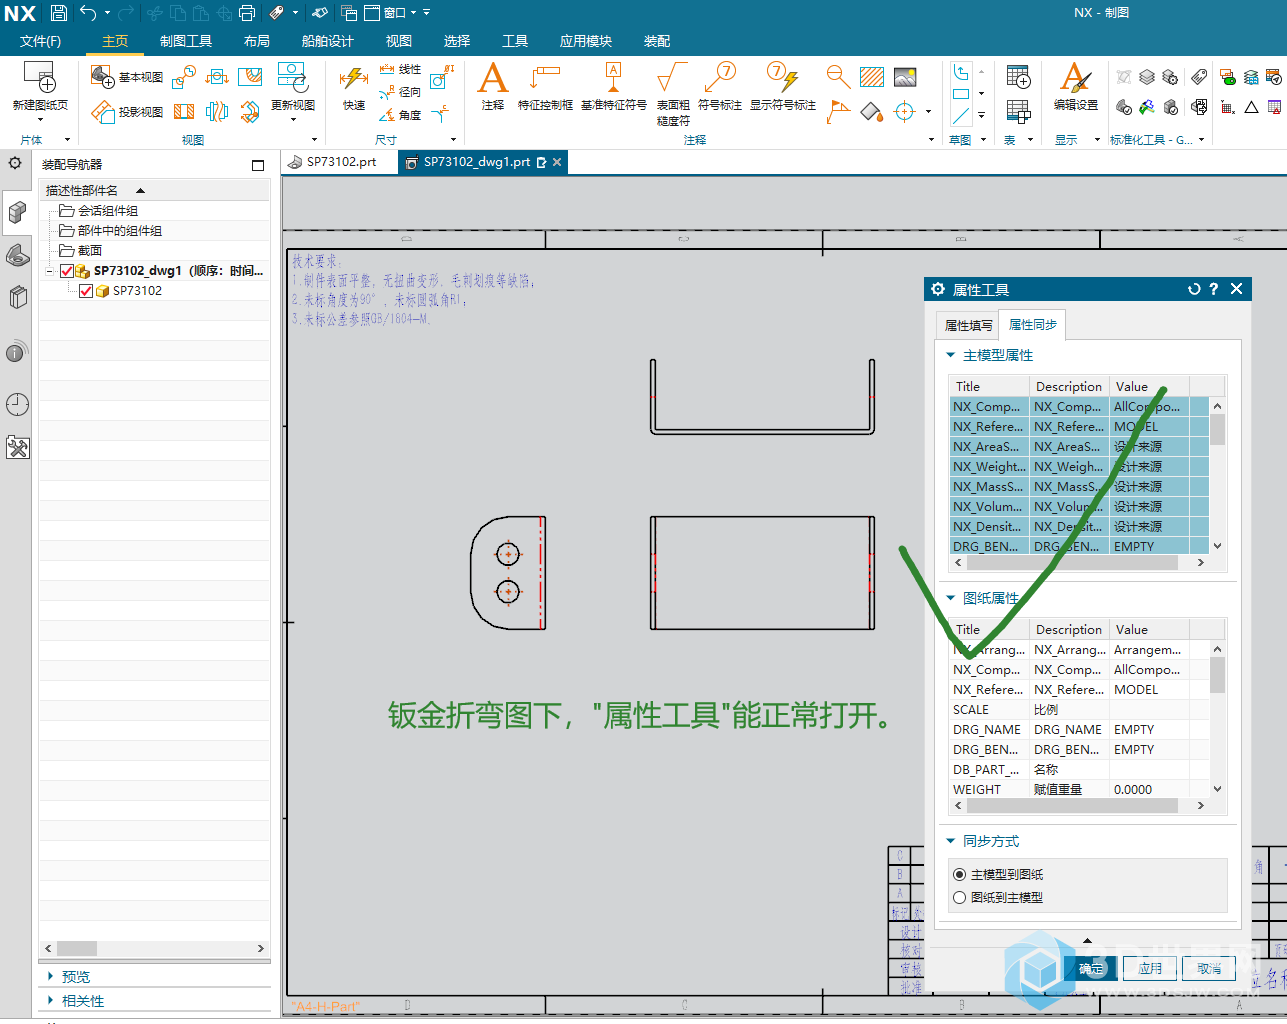The width and height of the screenshot is (1287, 1024).
Task: Click the tabular note icon in 表 group
Action: pyautogui.click(x=1019, y=77)
